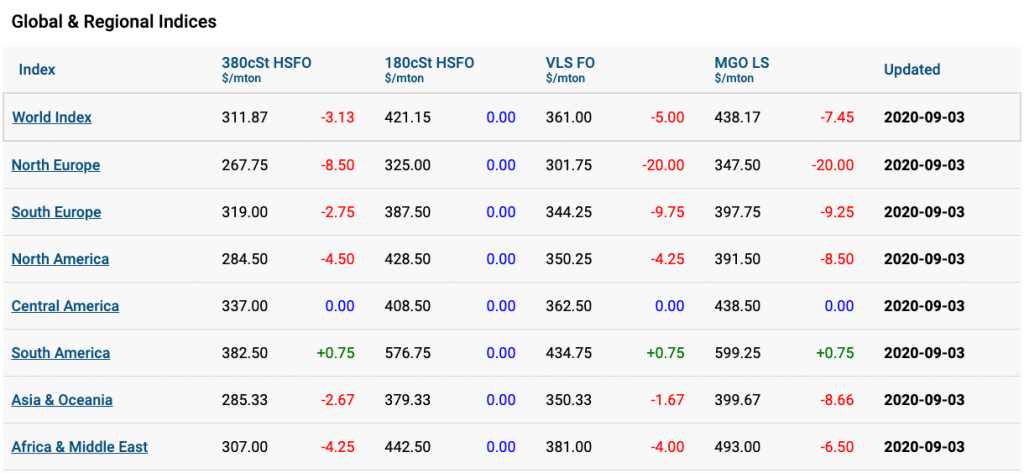Open the North Europe index link
Viewport: 1024px width, 473px height.
[x=56, y=165]
